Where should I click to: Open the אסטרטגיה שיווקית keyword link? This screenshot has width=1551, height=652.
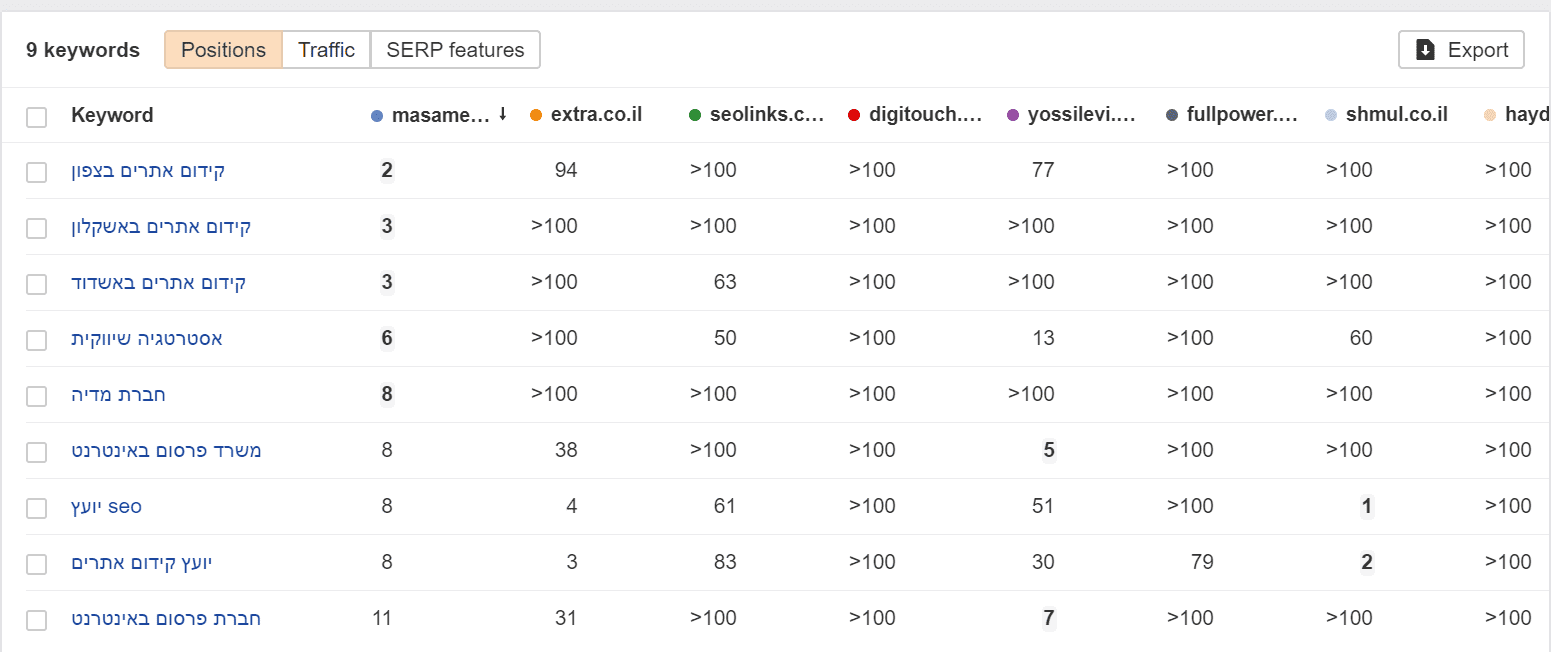pyautogui.click(x=147, y=339)
